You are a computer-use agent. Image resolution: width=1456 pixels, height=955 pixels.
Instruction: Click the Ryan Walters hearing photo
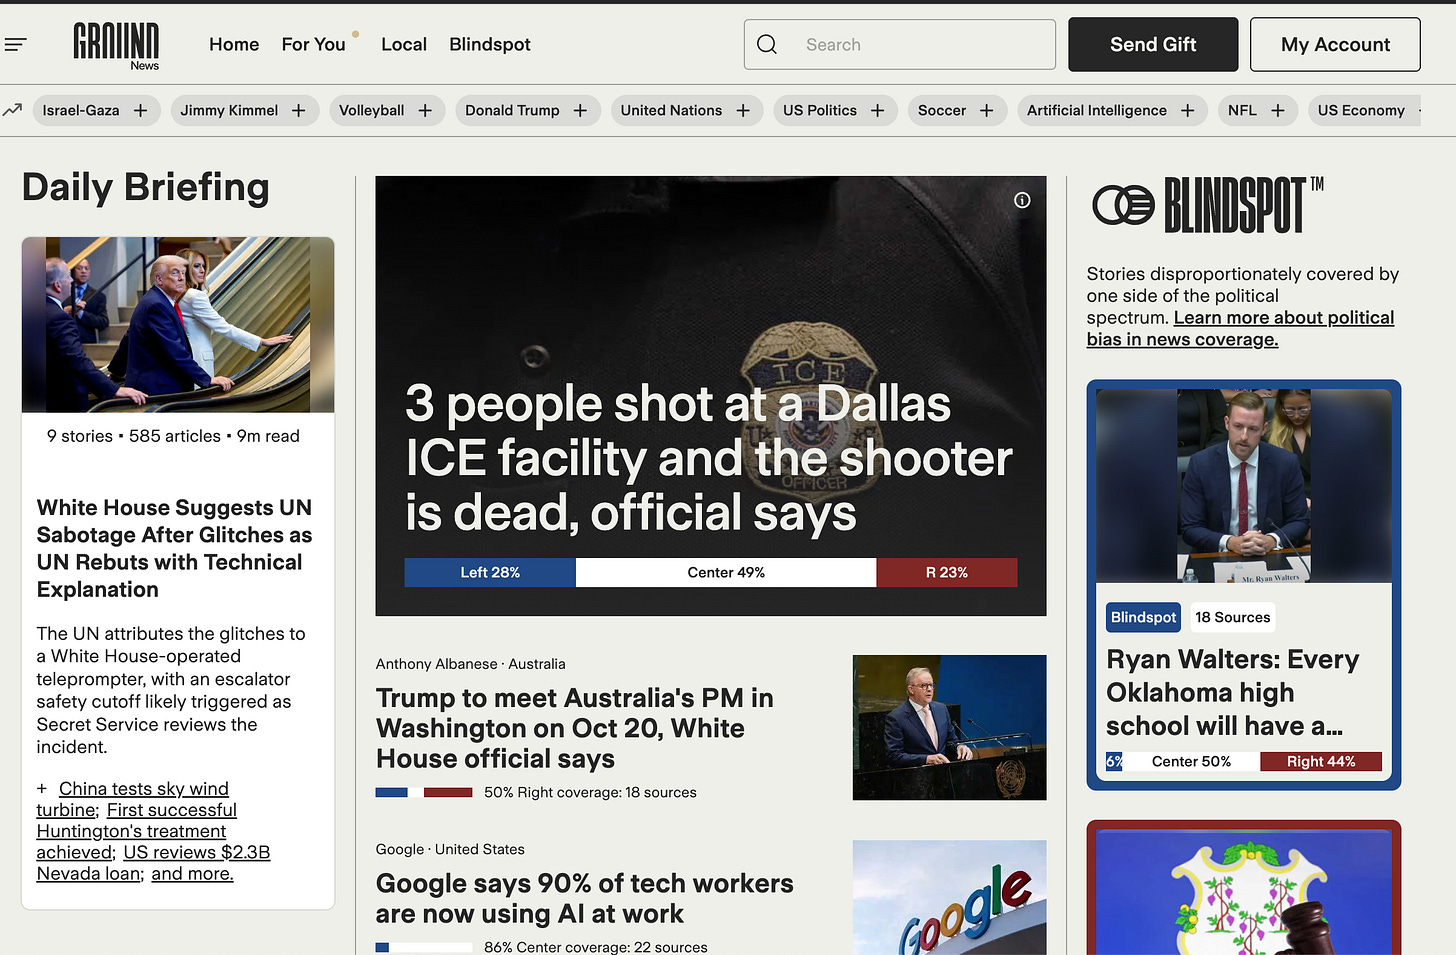click(x=1244, y=486)
